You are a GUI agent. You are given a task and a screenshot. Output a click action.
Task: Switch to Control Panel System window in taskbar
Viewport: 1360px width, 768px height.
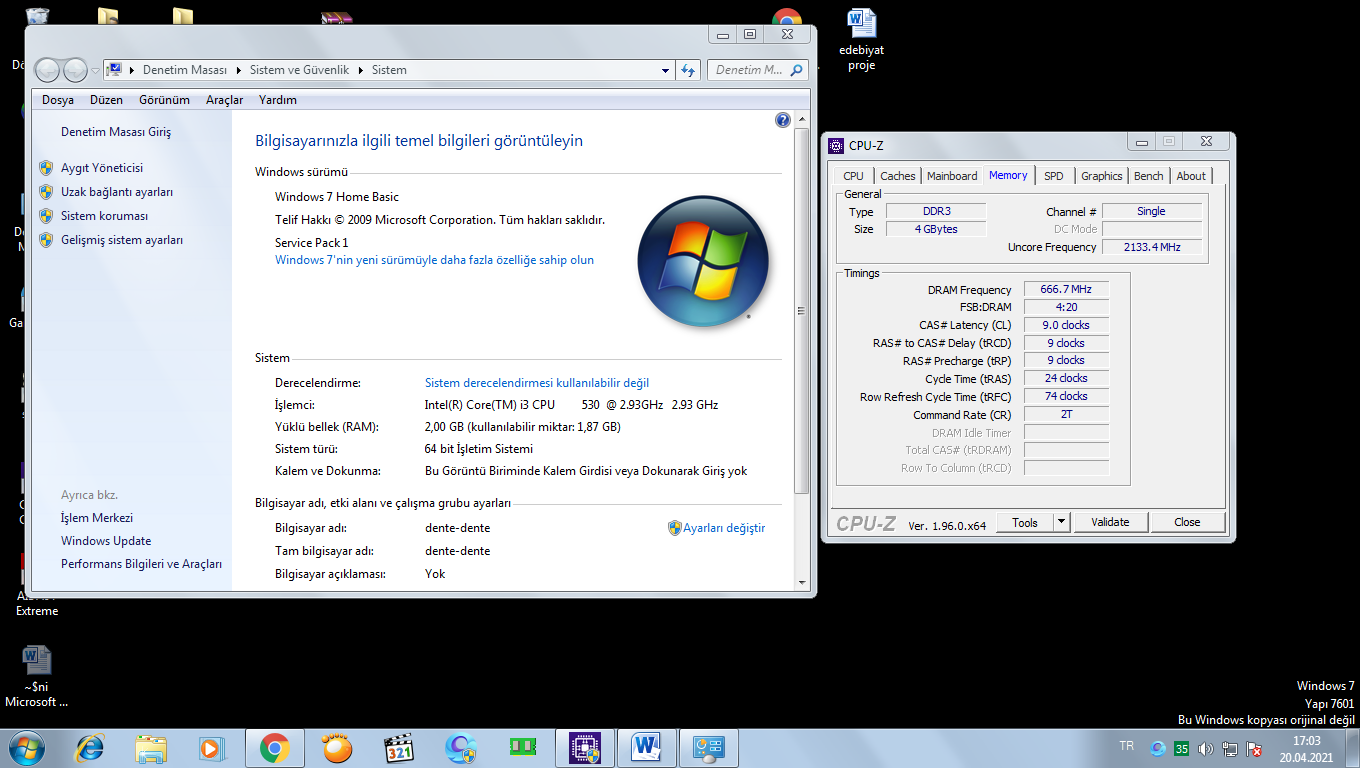[x=708, y=748]
